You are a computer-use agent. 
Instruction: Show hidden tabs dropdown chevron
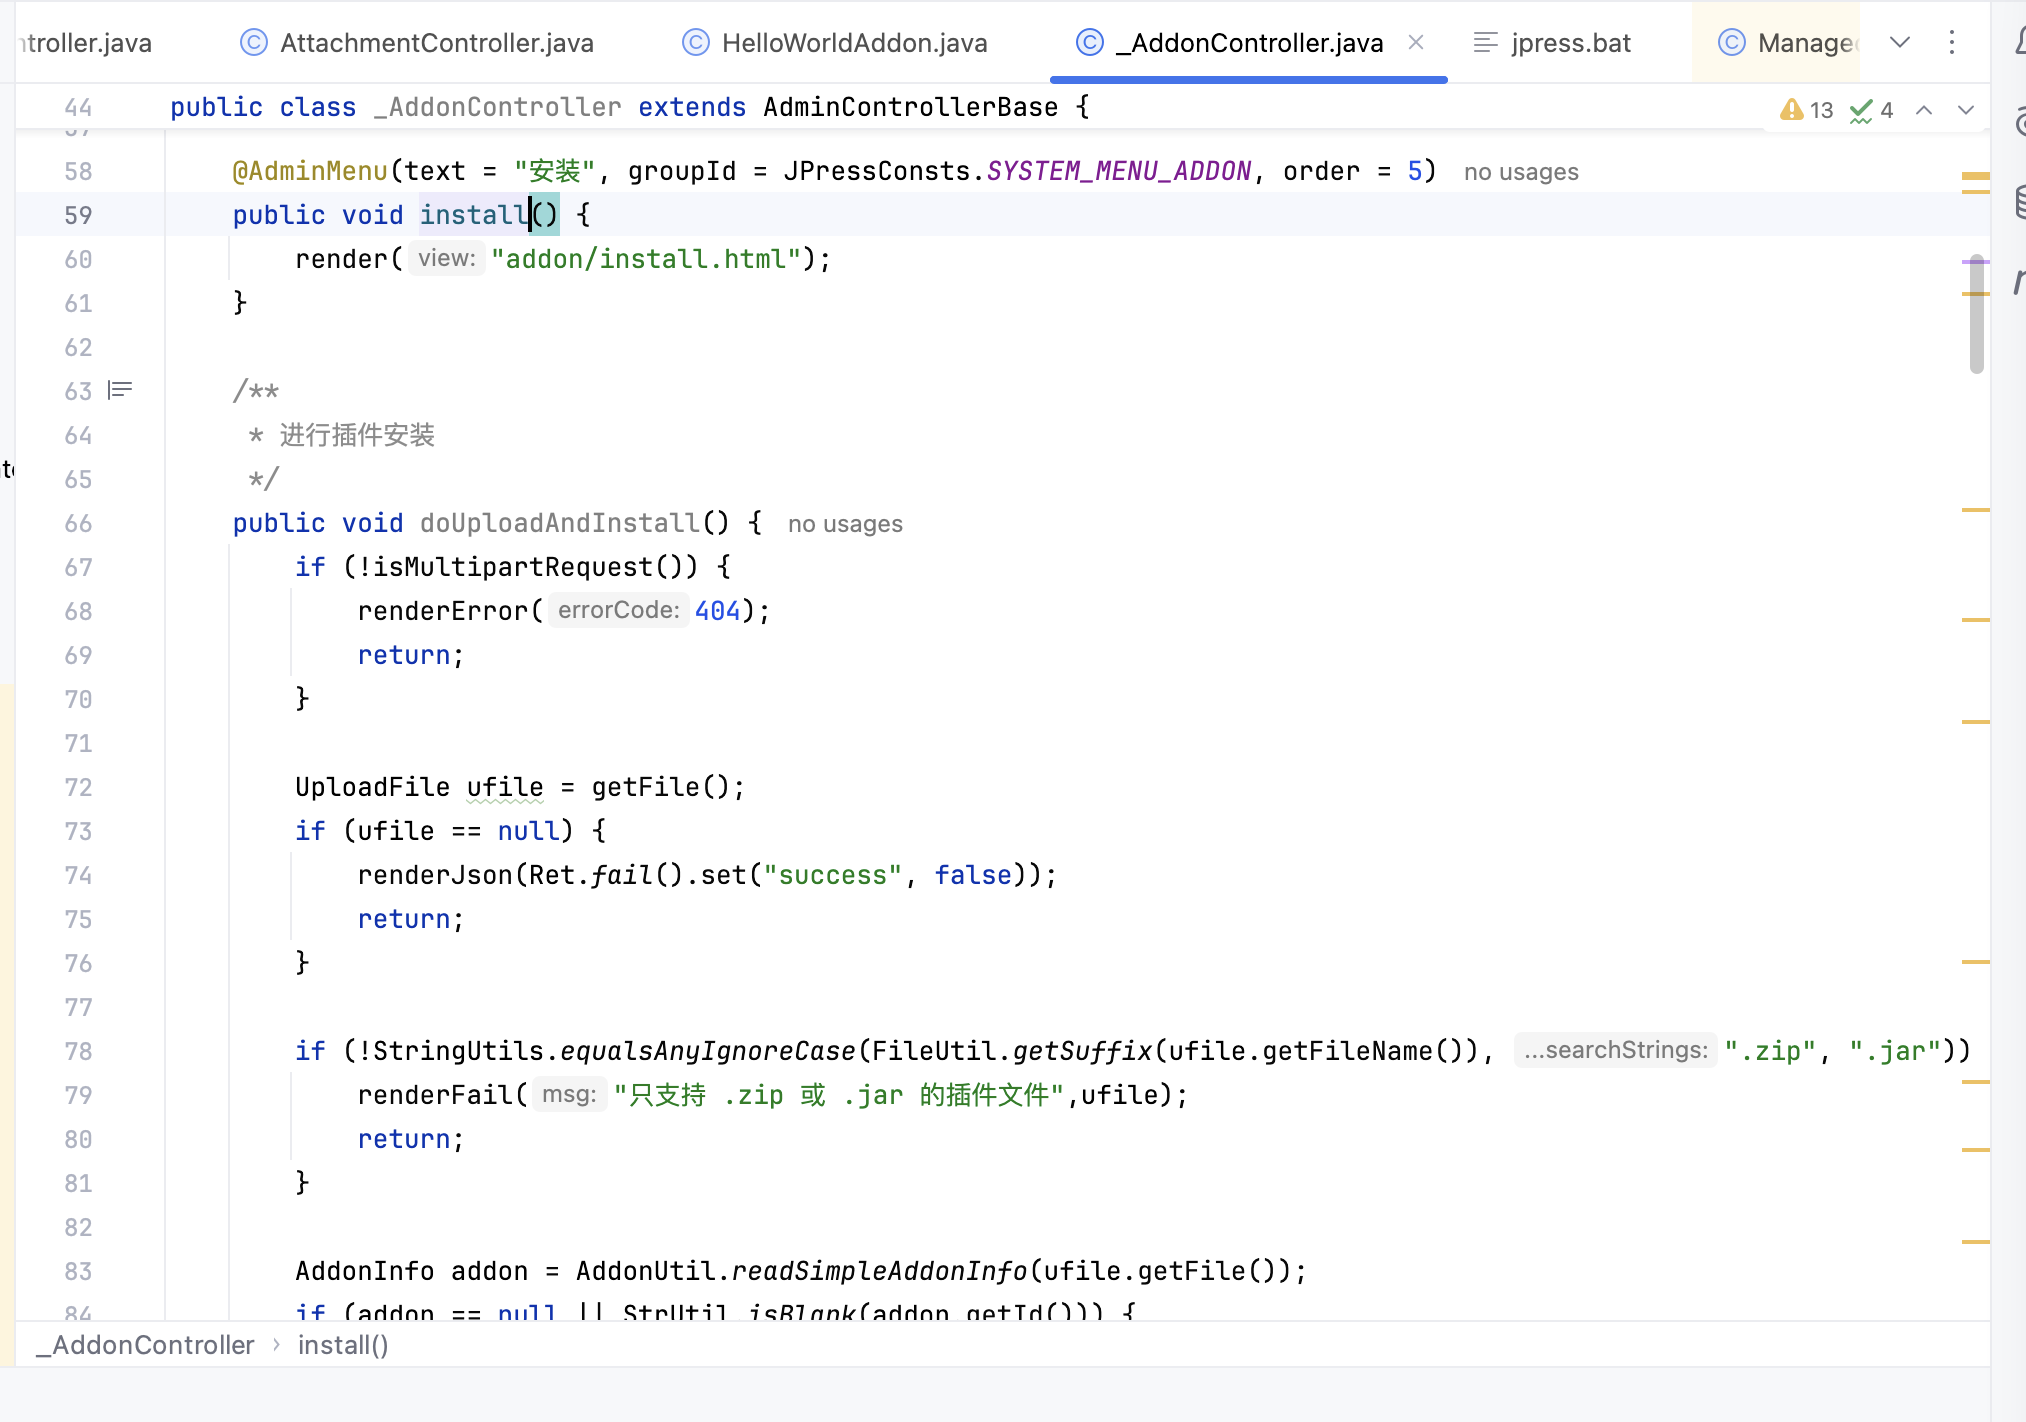1900,42
